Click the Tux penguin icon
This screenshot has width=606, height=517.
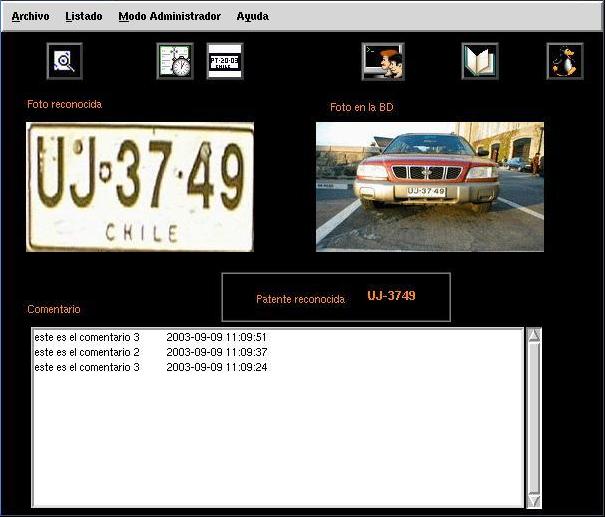coord(565,61)
